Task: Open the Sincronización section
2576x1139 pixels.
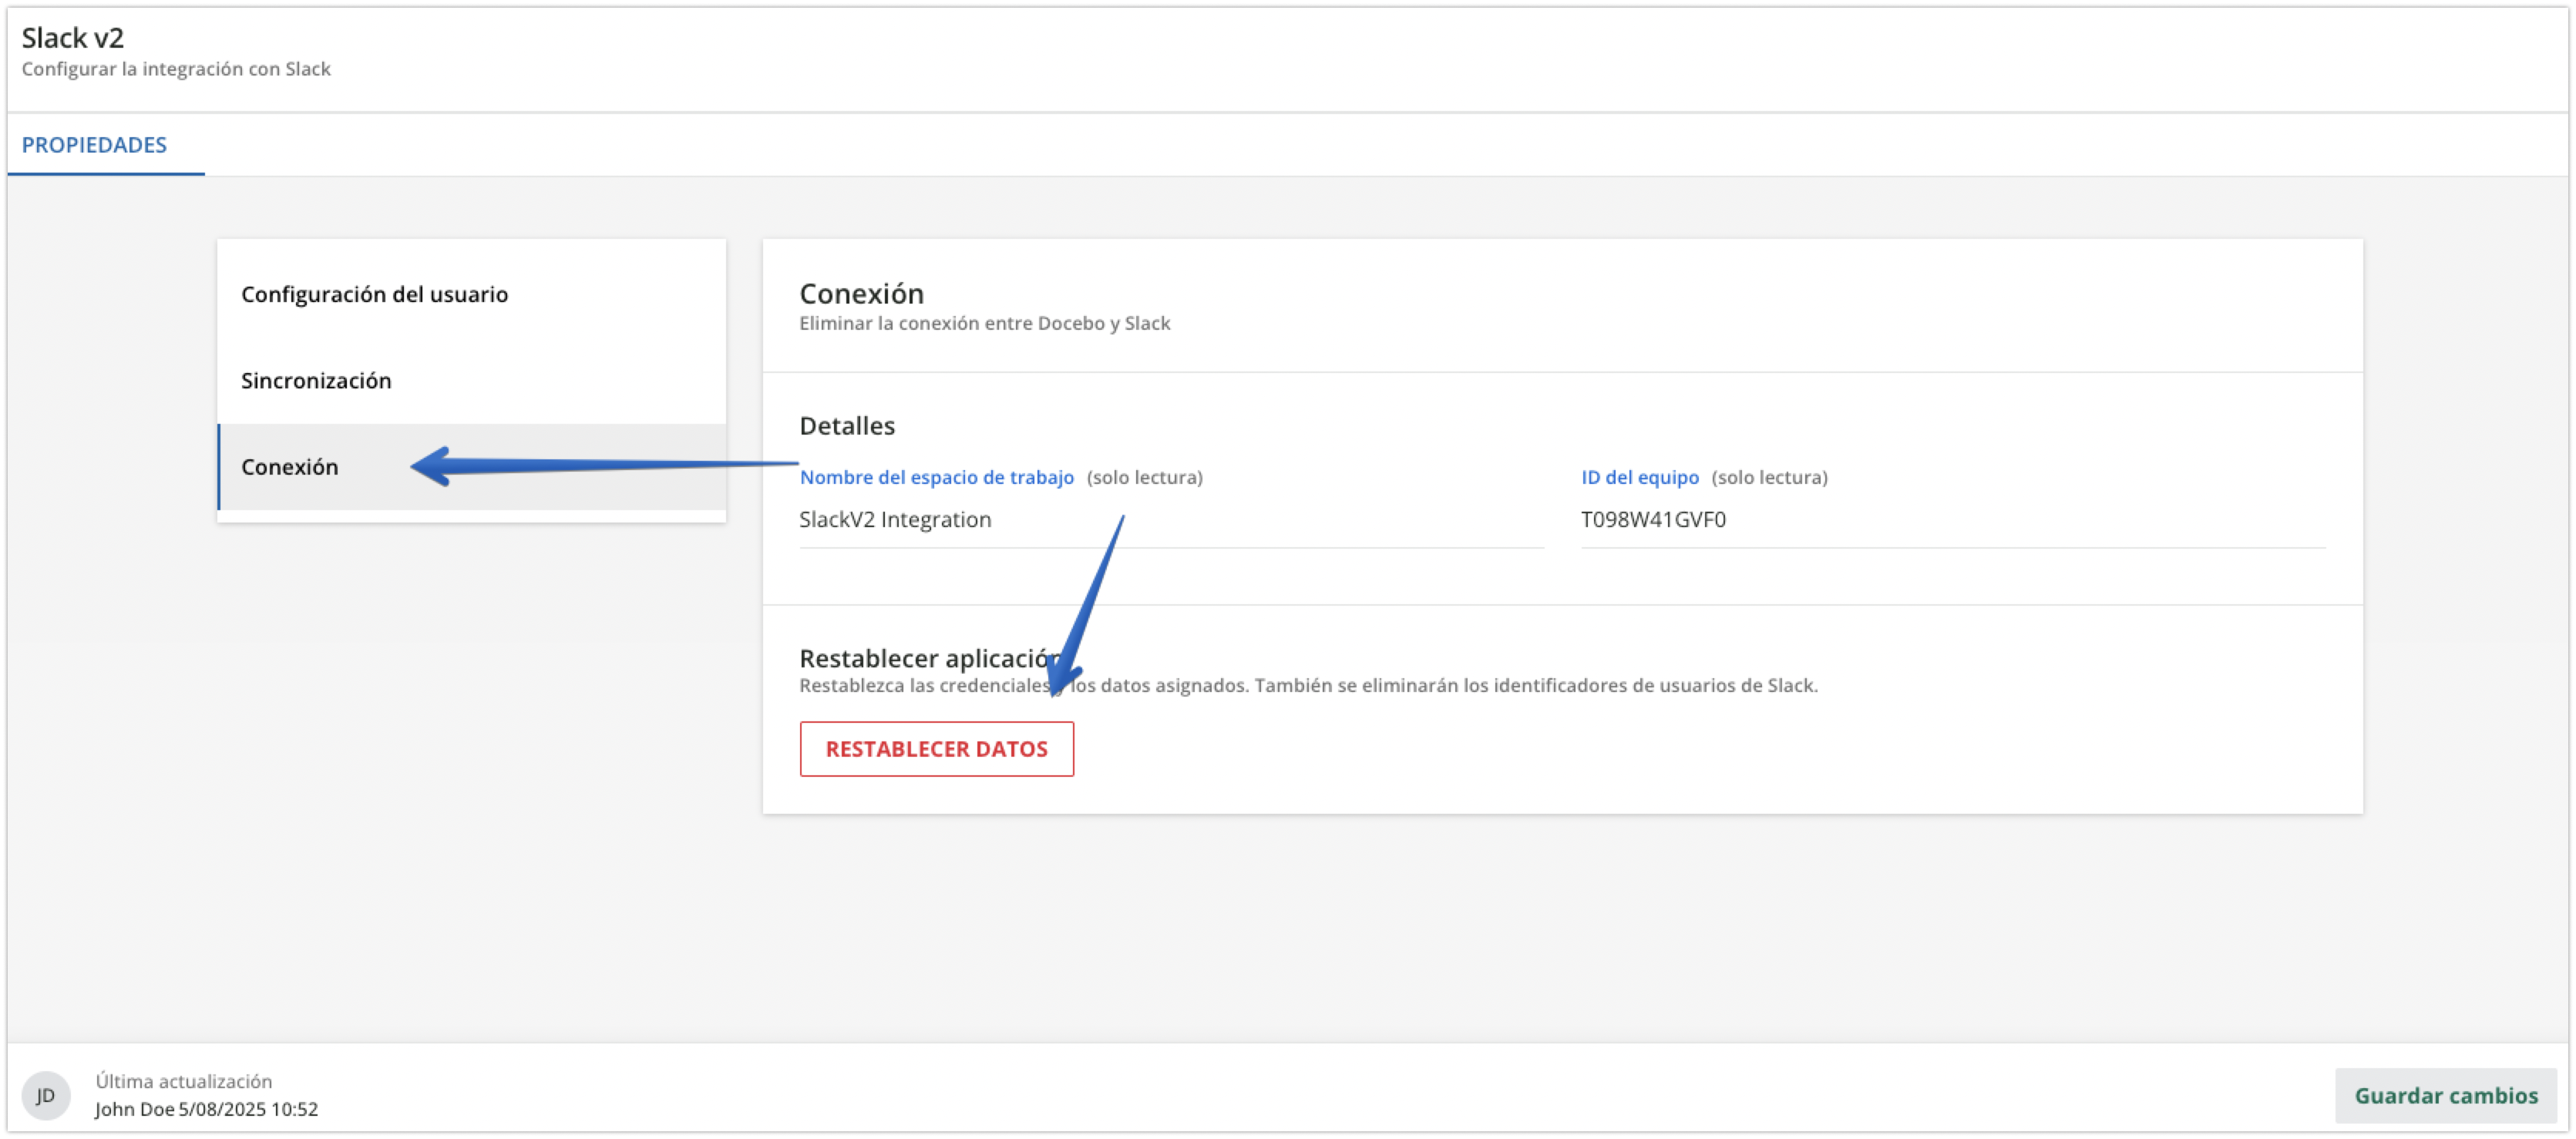Action: (316, 380)
